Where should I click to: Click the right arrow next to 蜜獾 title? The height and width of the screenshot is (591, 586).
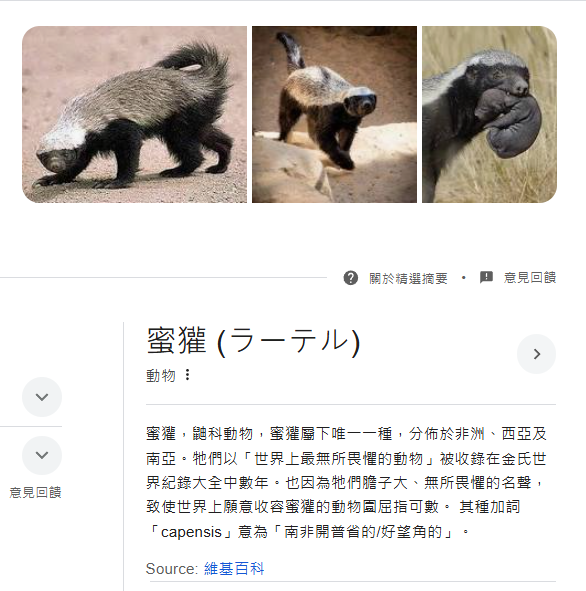(536, 354)
